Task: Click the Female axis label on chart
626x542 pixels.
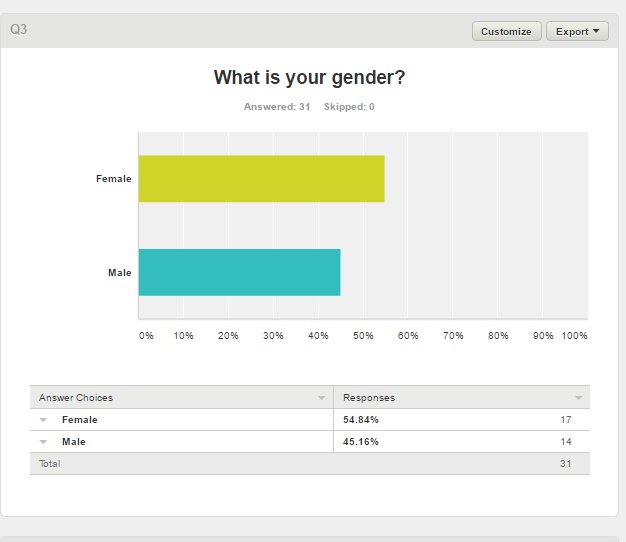Action: [x=113, y=179]
